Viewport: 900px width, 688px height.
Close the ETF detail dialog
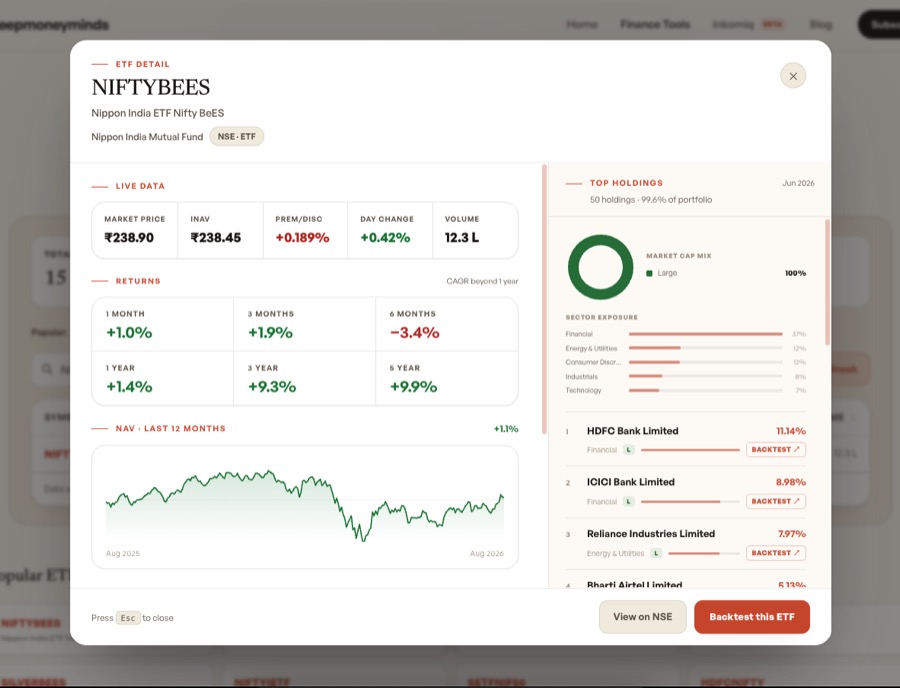tap(793, 76)
